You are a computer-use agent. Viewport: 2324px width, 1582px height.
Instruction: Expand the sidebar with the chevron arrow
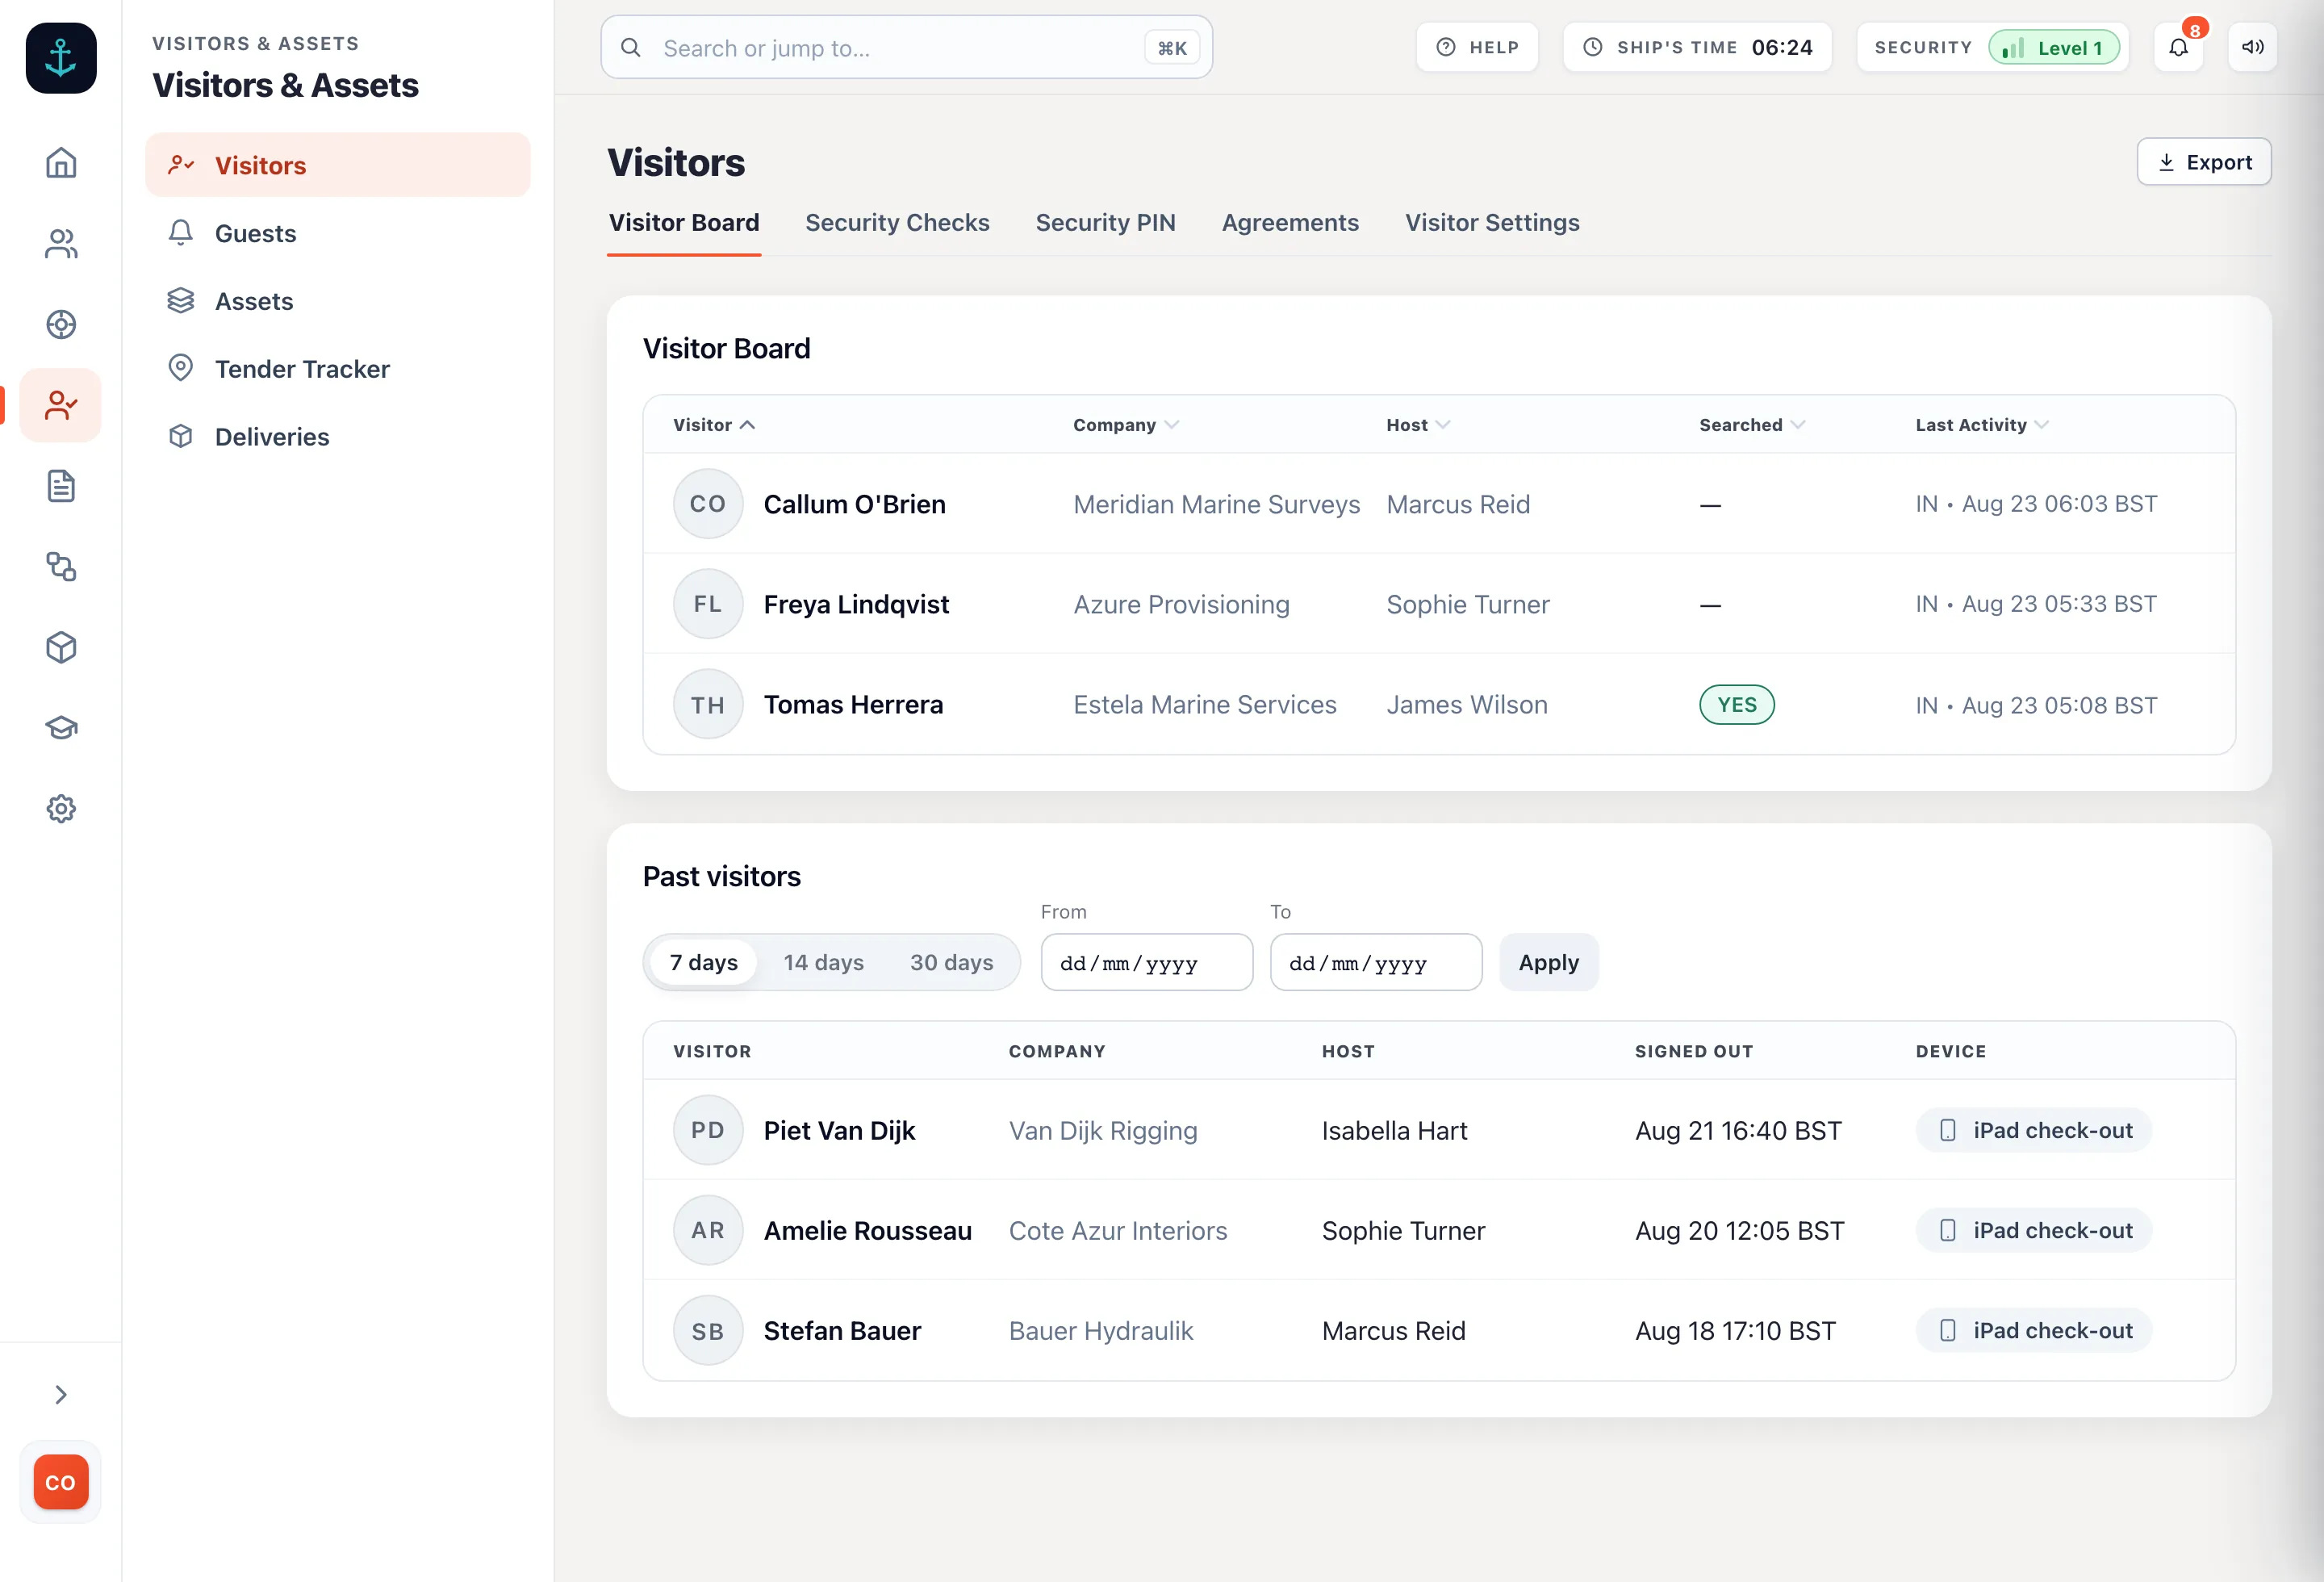[61, 1394]
